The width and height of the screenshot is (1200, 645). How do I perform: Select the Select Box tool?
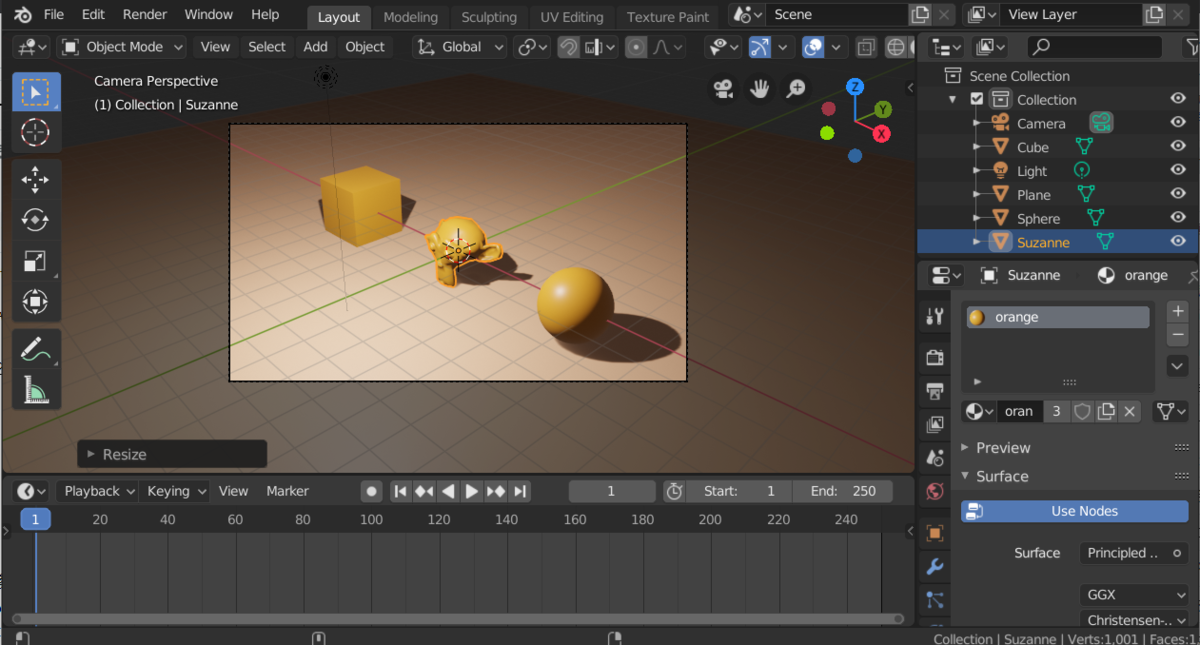pyautogui.click(x=35, y=92)
